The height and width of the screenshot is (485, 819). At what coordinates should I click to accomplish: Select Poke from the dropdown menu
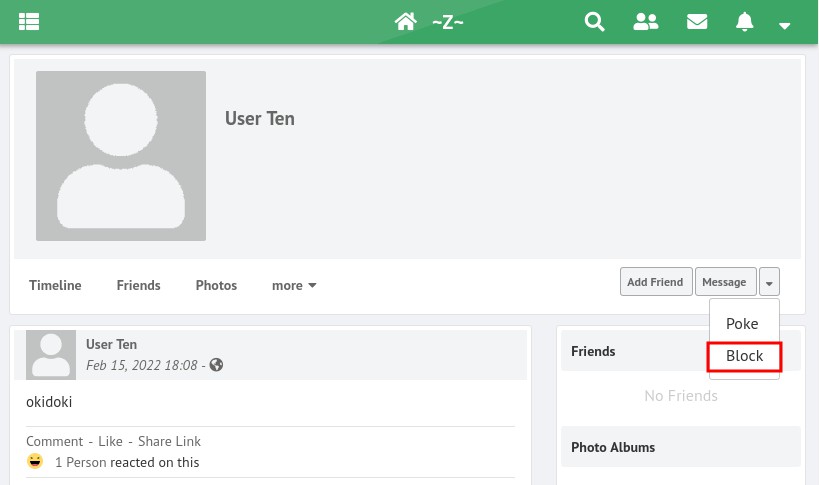[x=742, y=324]
